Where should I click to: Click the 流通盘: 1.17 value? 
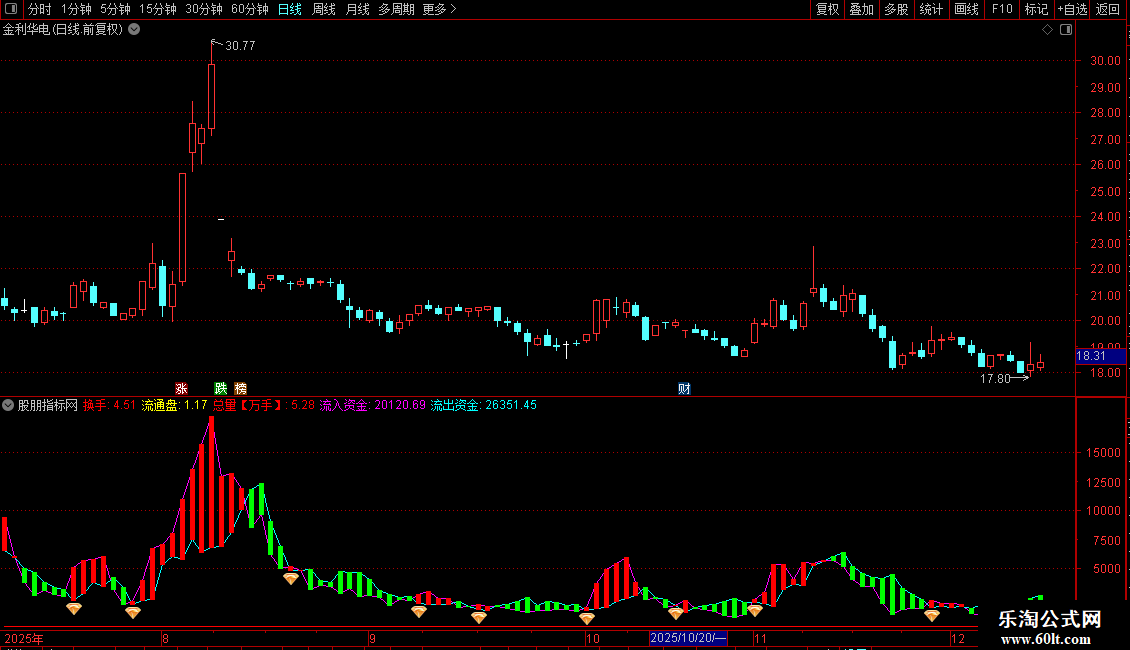click(x=174, y=405)
